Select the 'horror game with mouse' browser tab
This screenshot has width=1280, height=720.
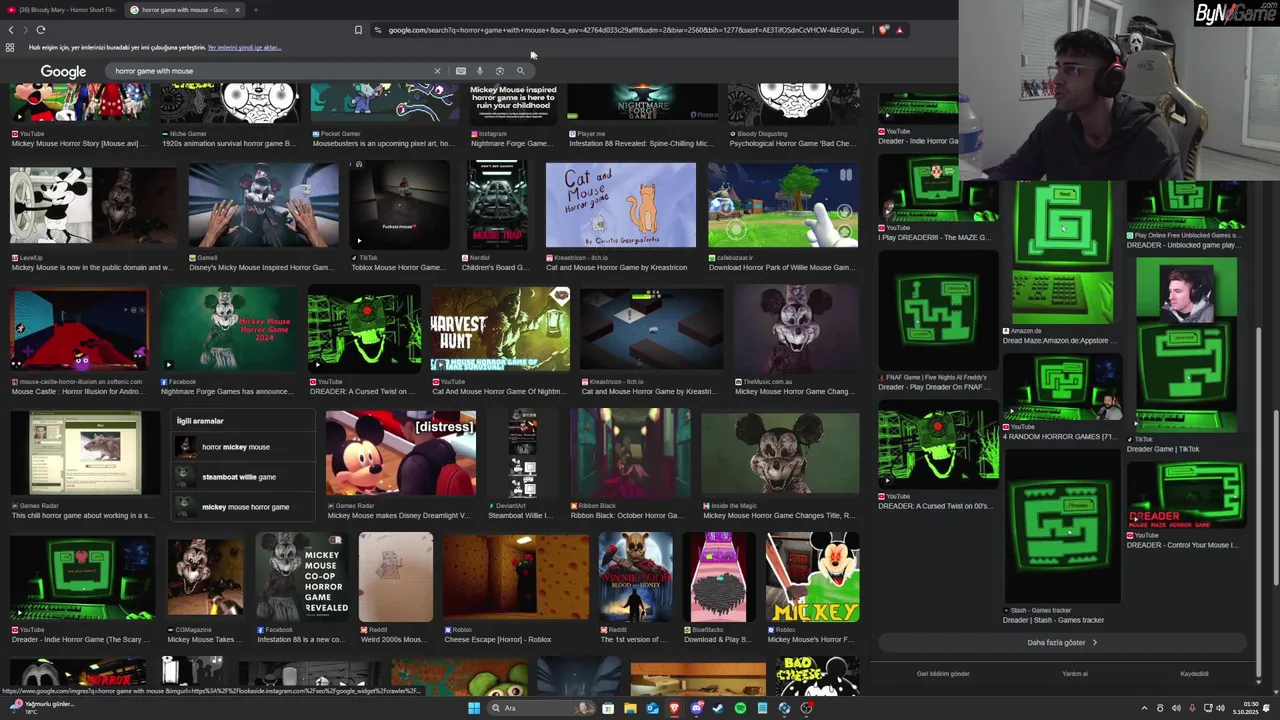[186, 10]
